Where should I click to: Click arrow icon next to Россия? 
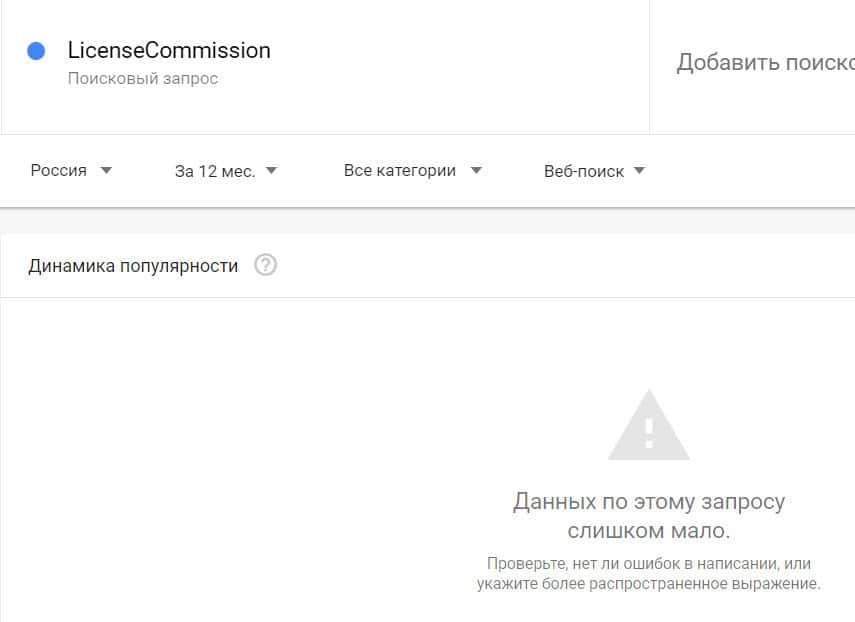click(x=106, y=170)
